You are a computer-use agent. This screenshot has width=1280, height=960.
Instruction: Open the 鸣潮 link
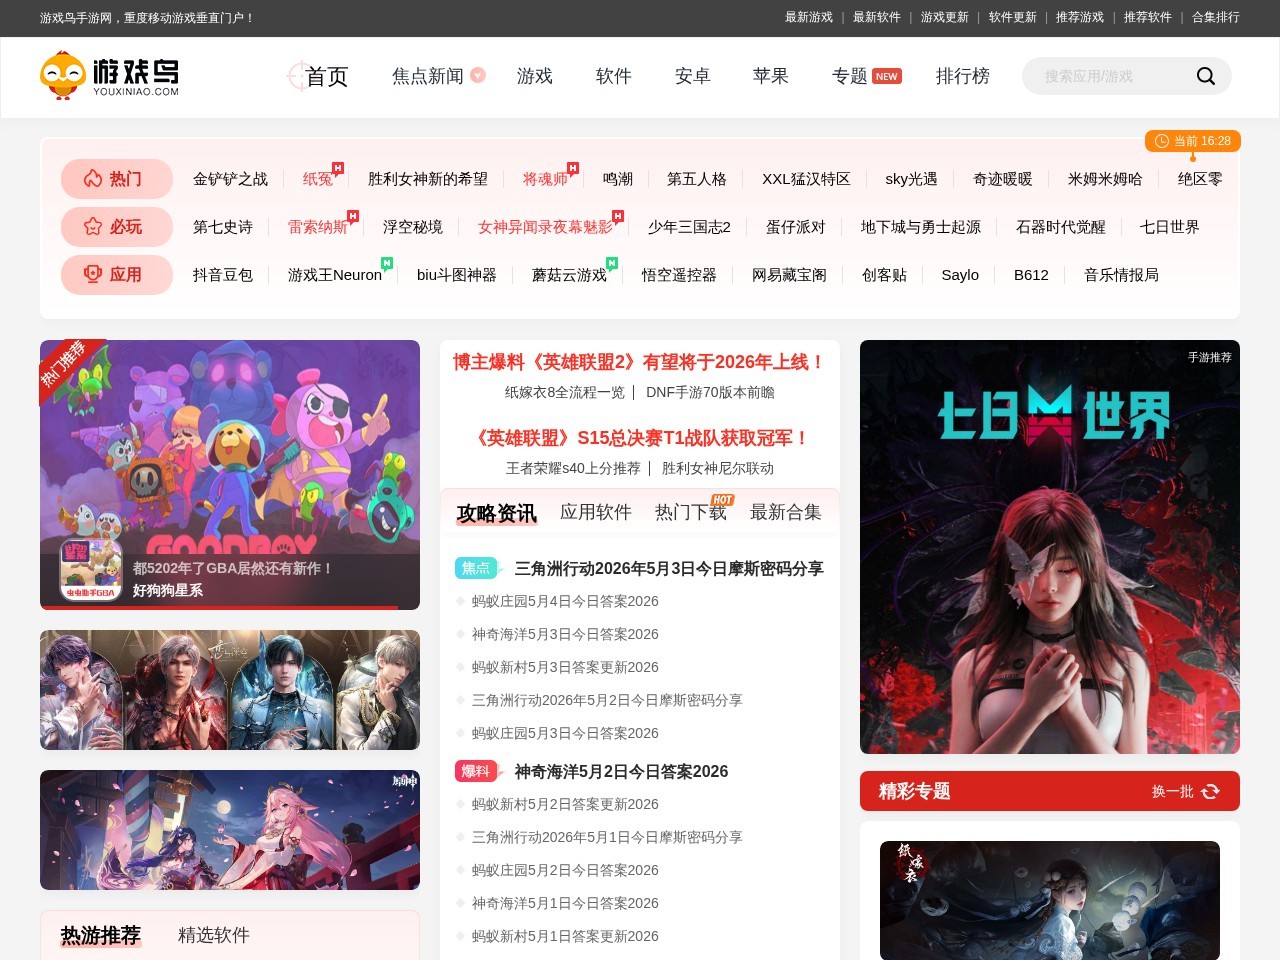[618, 179]
